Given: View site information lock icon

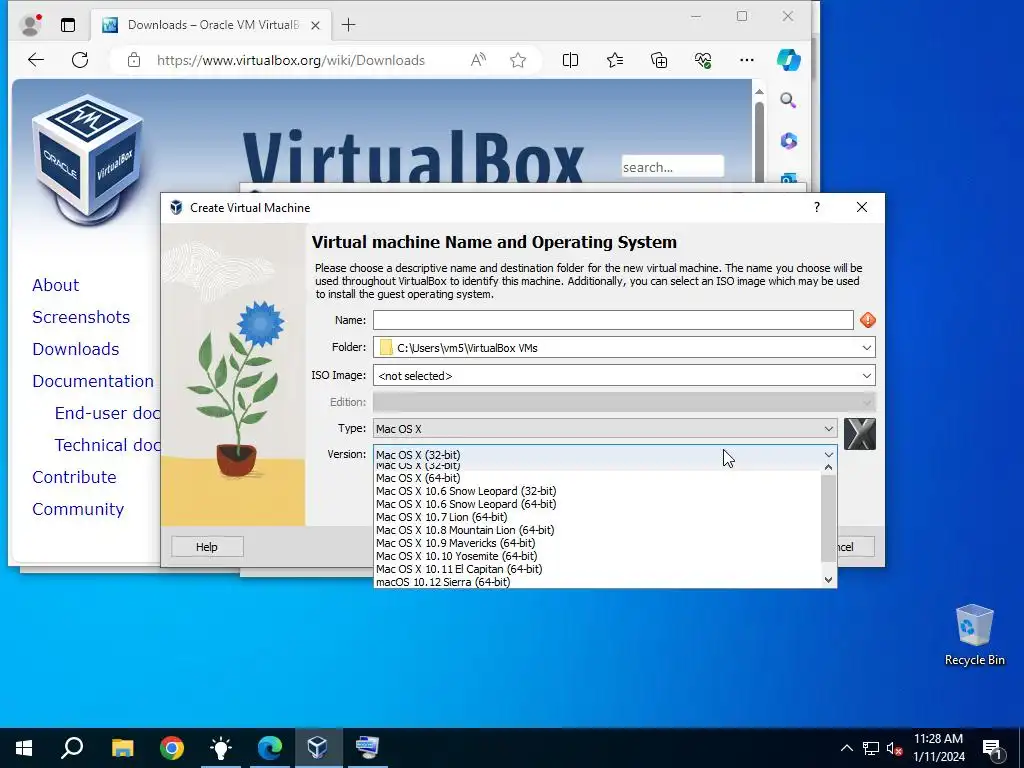Looking at the screenshot, I should pos(134,60).
